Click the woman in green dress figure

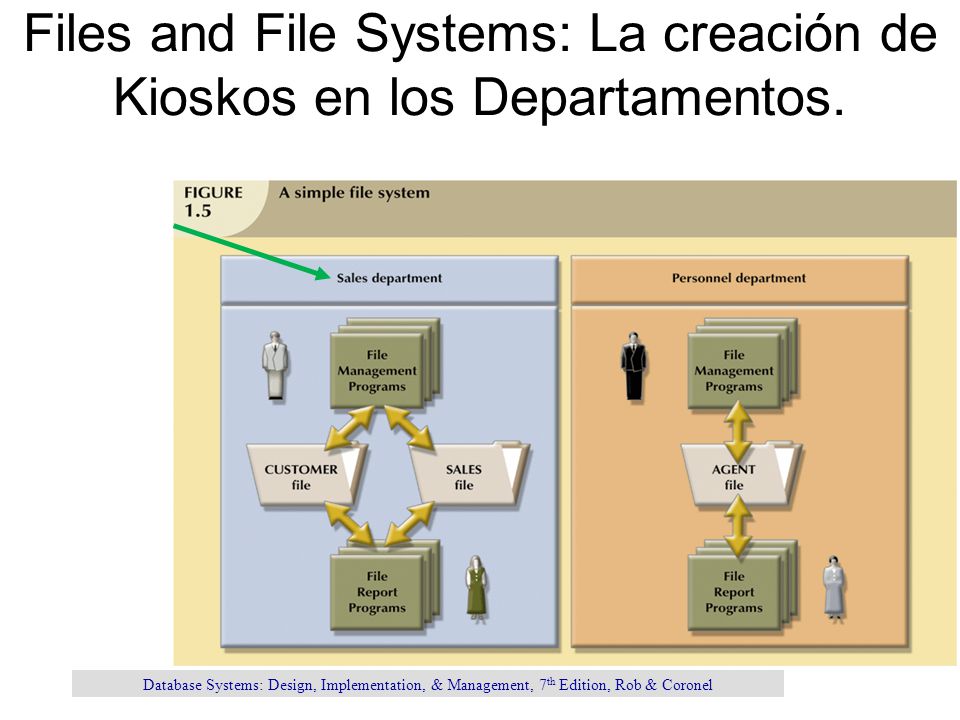coord(476,589)
